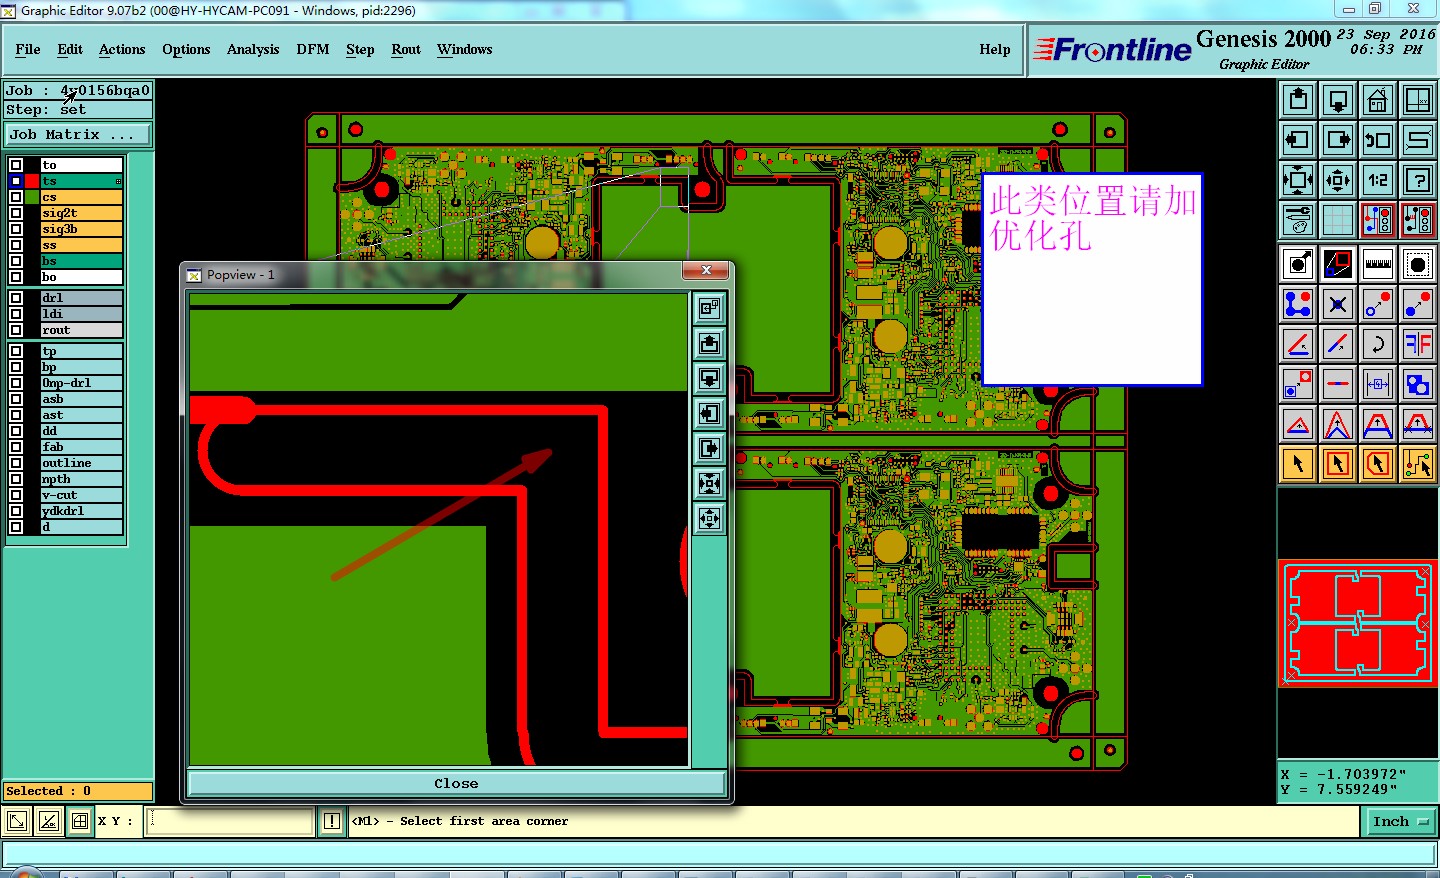Click the rotate feature tool icon
1440x878 pixels.
(1378, 344)
